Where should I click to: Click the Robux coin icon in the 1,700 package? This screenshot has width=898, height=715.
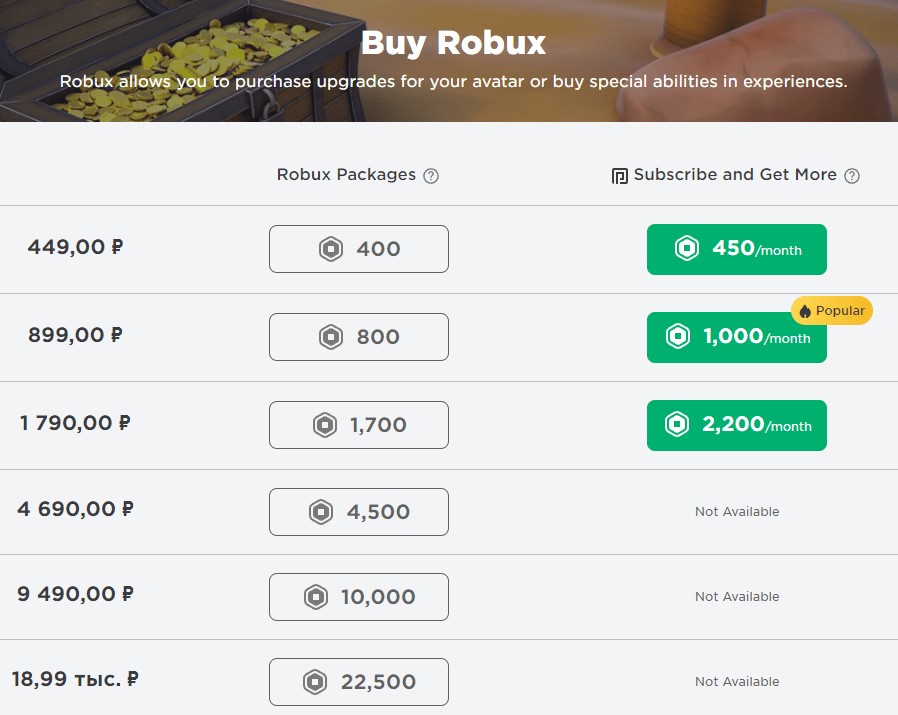325,425
